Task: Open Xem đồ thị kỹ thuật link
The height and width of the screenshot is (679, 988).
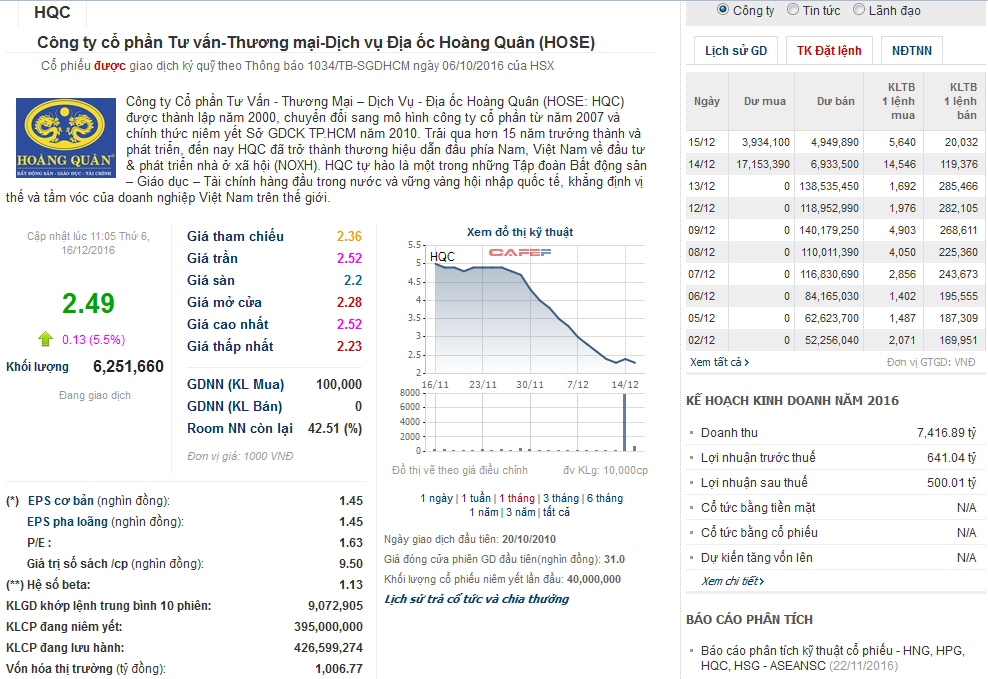Action: [520, 232]
